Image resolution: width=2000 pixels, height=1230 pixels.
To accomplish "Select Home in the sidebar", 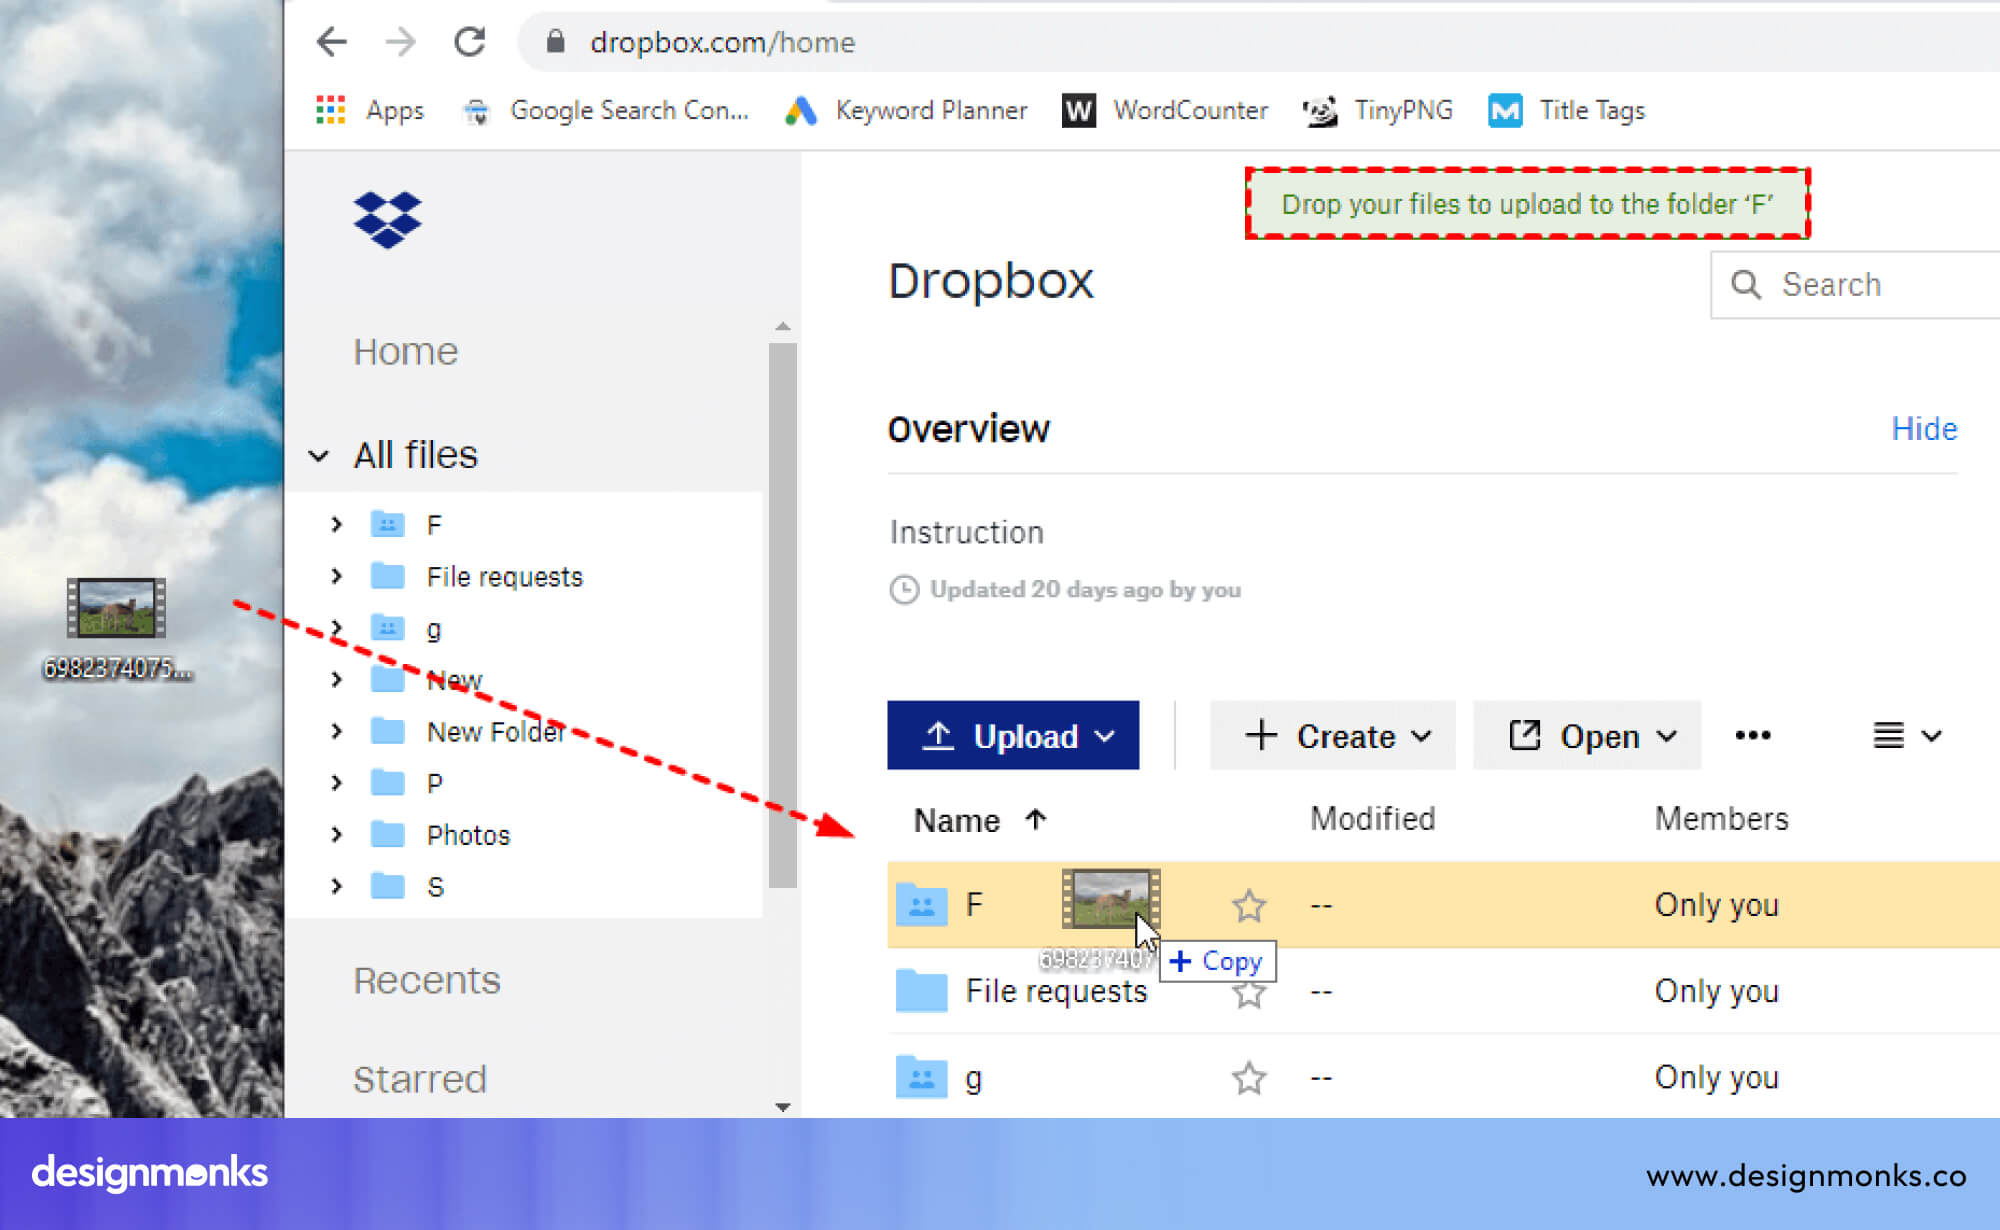I will (405, 351).
